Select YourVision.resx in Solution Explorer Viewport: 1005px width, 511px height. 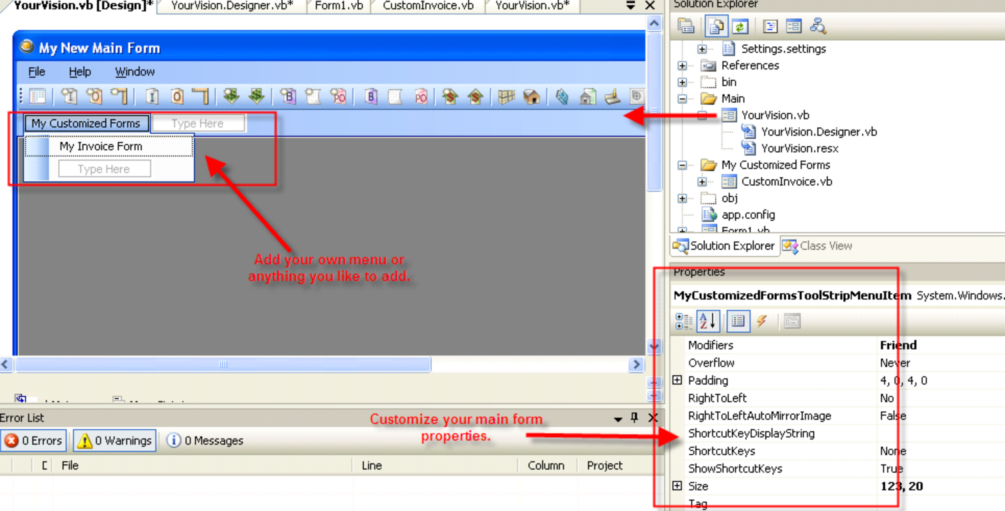[x=799, y=149]
